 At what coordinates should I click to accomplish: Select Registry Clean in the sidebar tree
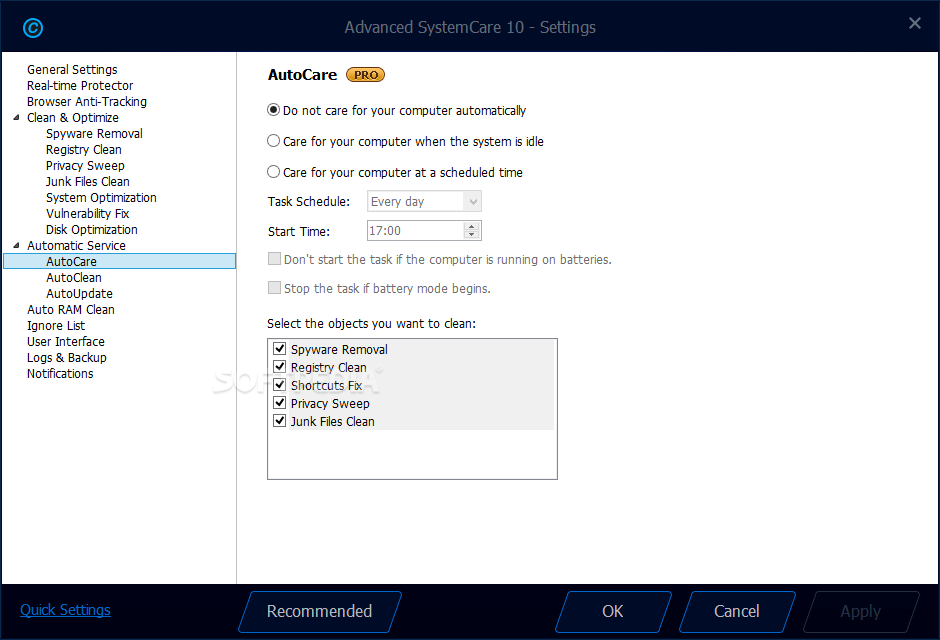point(83,150)
